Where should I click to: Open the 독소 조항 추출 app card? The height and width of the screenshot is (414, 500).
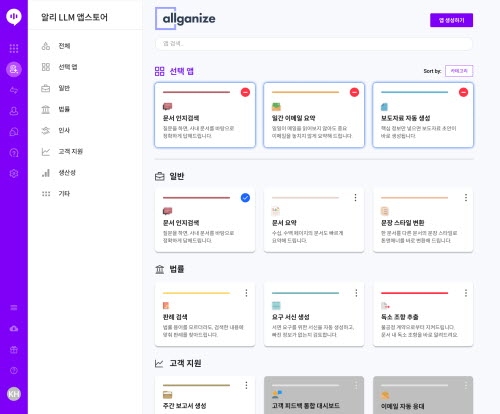point(423,314)
